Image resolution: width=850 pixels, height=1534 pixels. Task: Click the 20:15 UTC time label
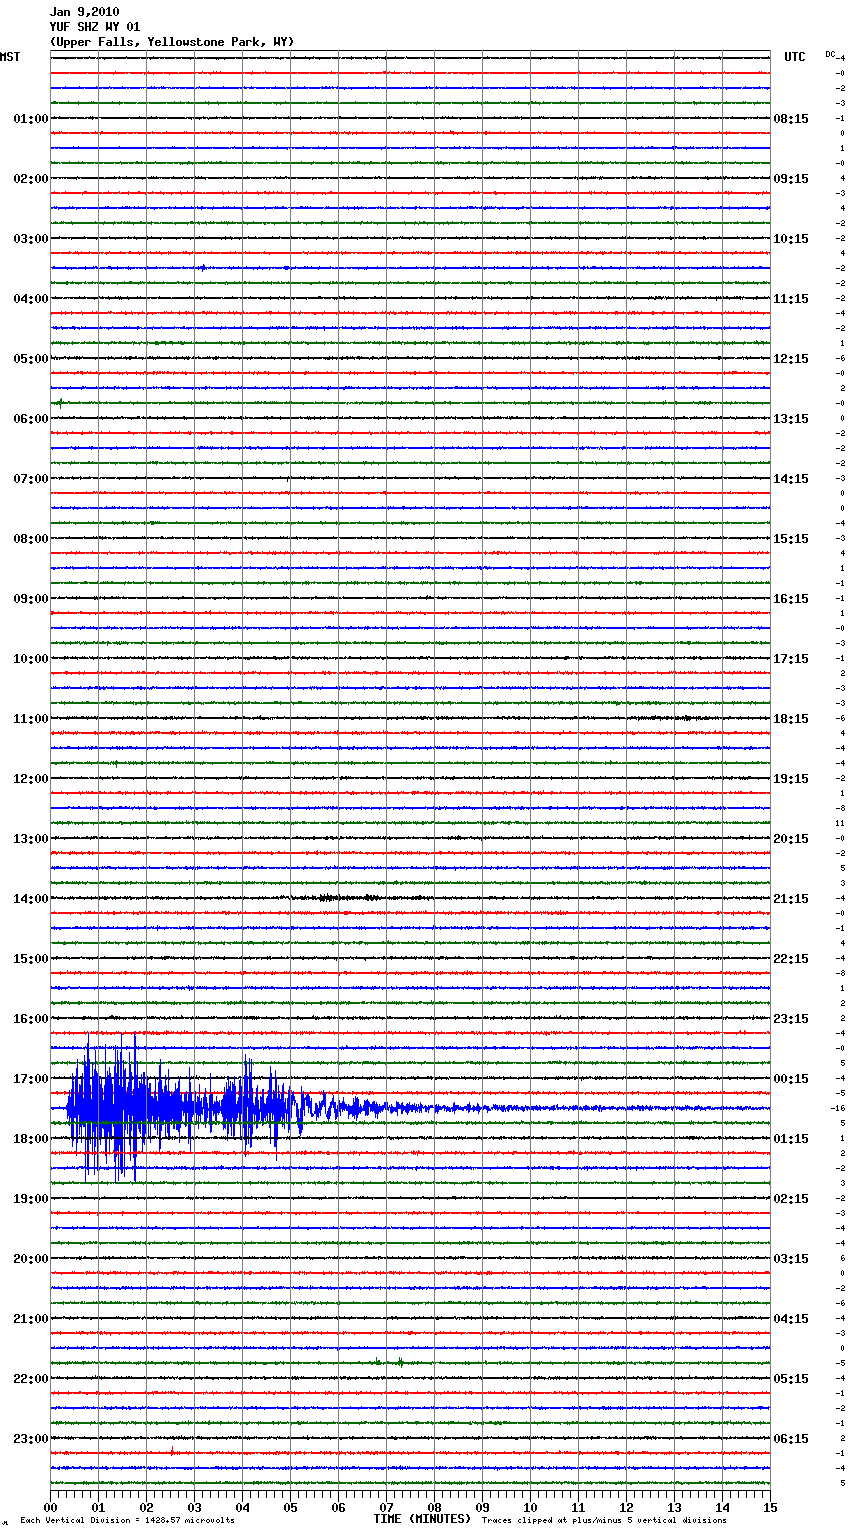791,839
